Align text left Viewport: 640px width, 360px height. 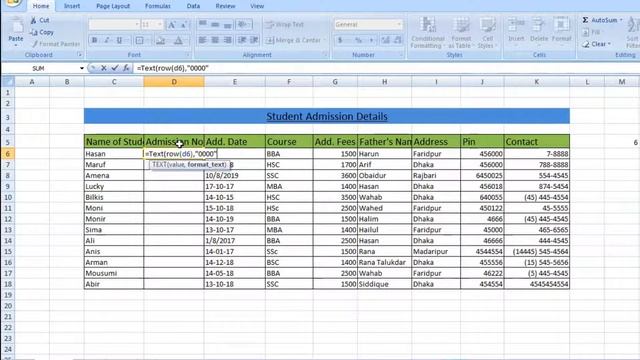[x=202, y=40]
